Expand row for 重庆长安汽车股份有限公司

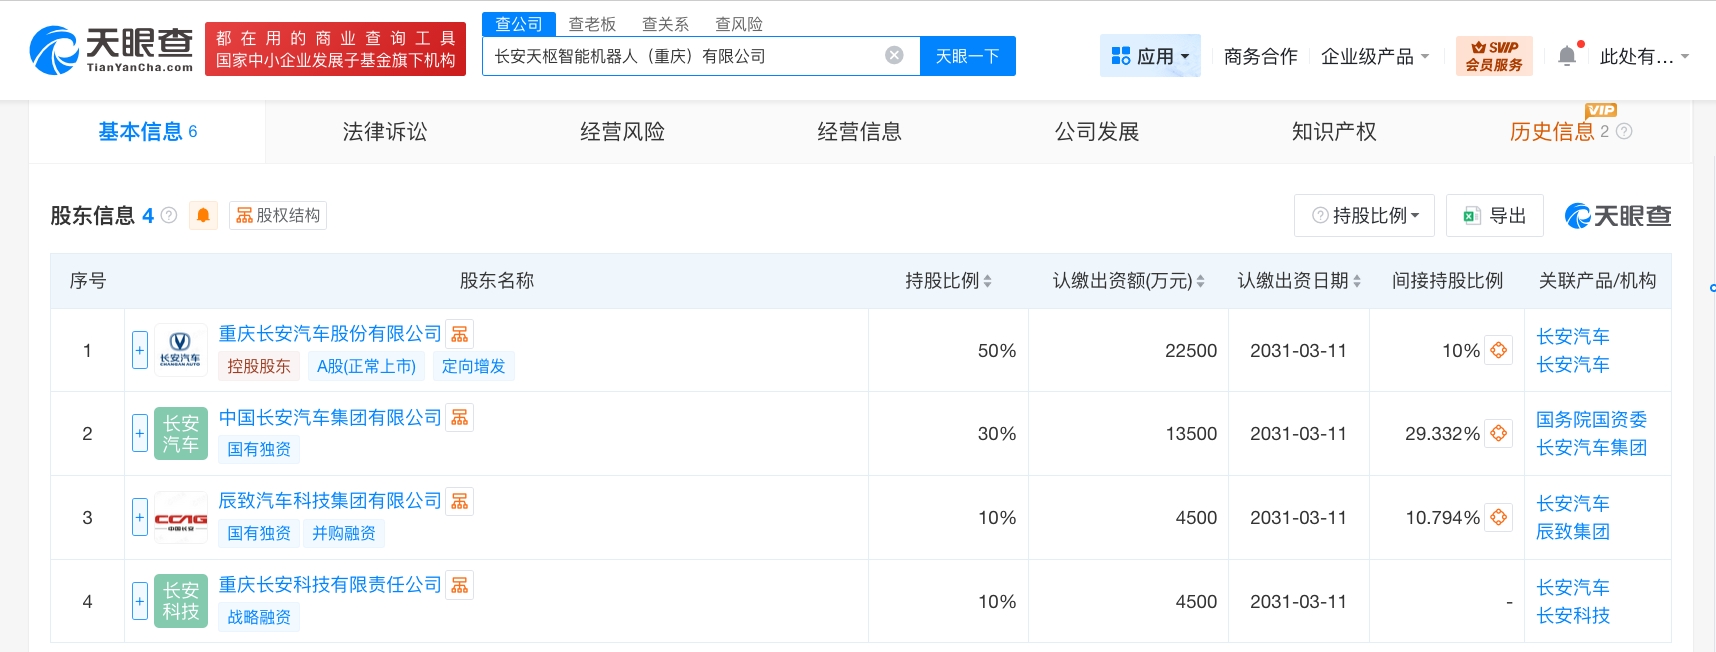[x=140, y=350]
